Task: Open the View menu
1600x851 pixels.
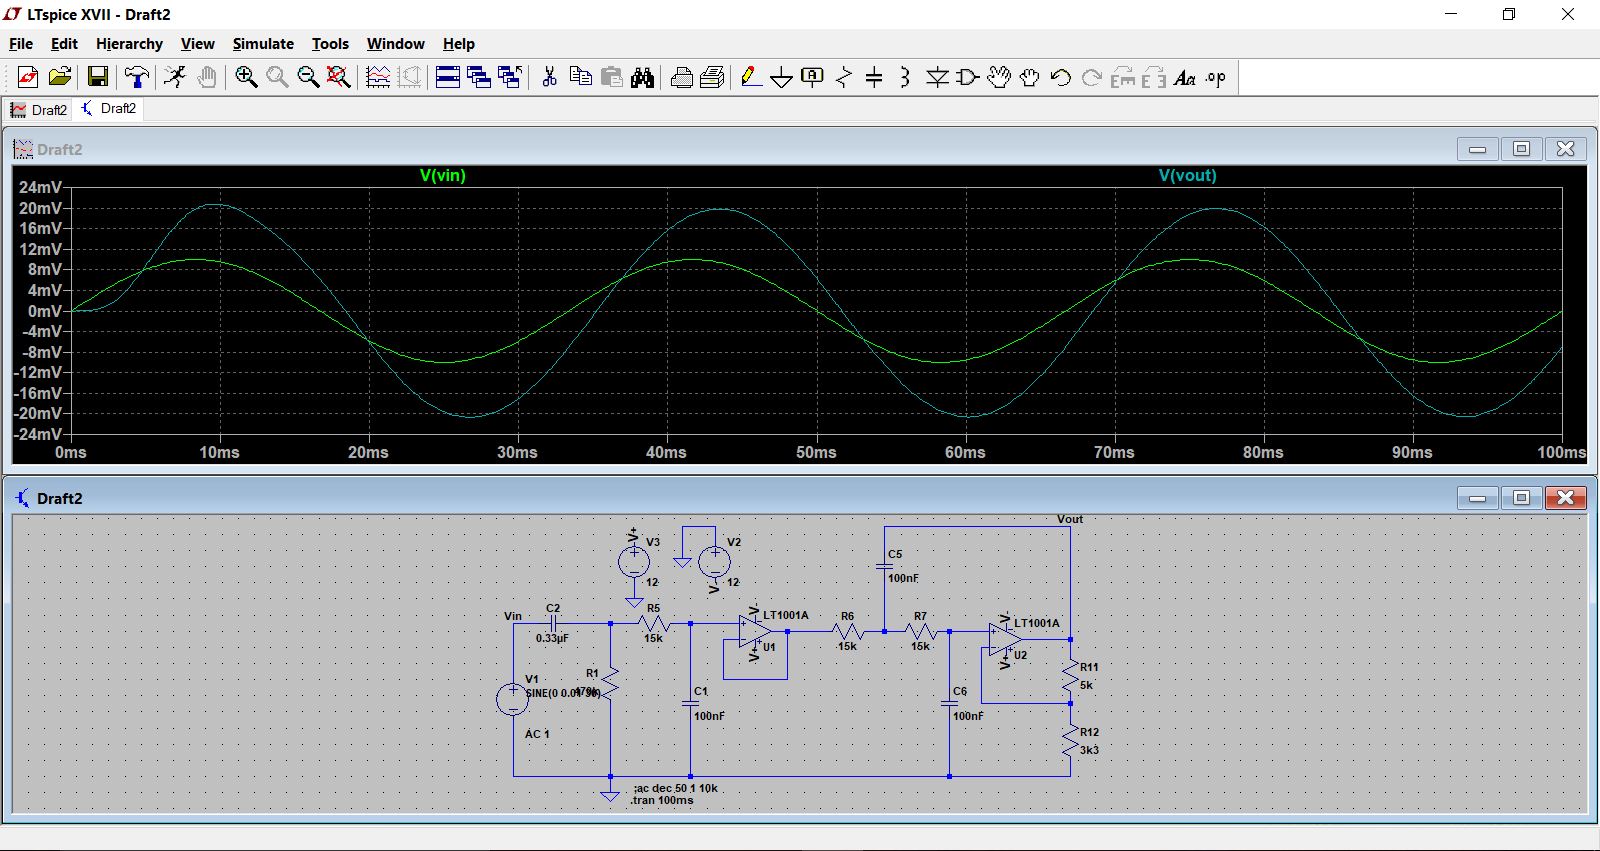Action: click(x=197, y=44)
